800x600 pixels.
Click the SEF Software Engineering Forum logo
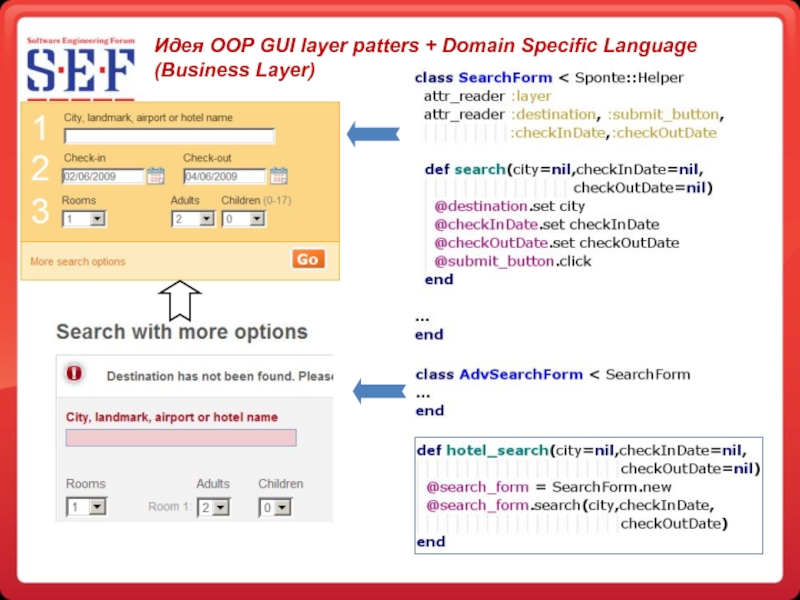pyautogui.click(x=81, y=68)
